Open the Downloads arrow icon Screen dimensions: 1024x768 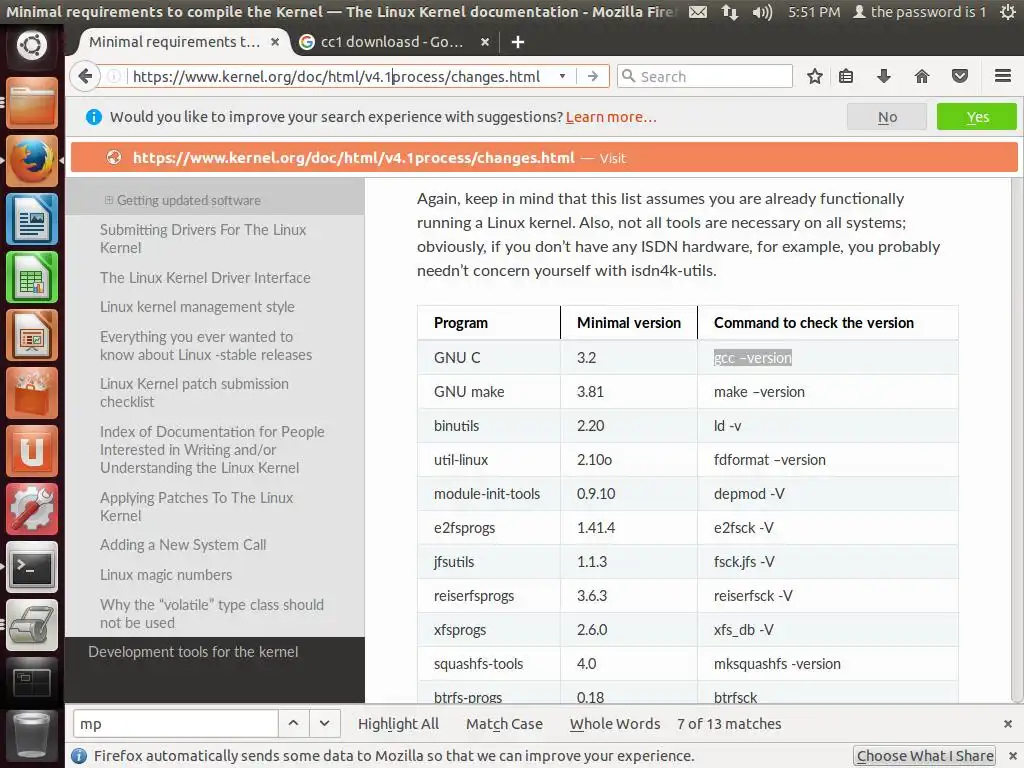pos(884,76)
